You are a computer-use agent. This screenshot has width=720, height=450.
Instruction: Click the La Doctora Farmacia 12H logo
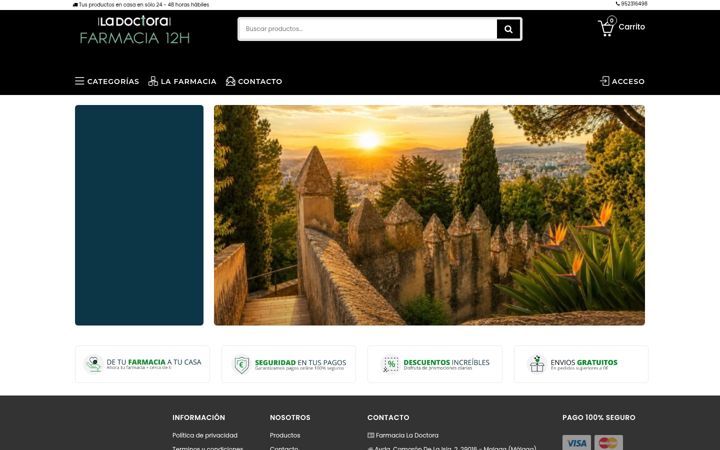click(135, 30)
